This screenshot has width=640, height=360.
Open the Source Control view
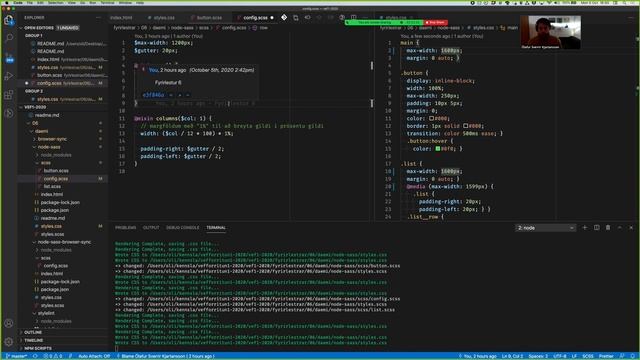click(x=9, y=57)
